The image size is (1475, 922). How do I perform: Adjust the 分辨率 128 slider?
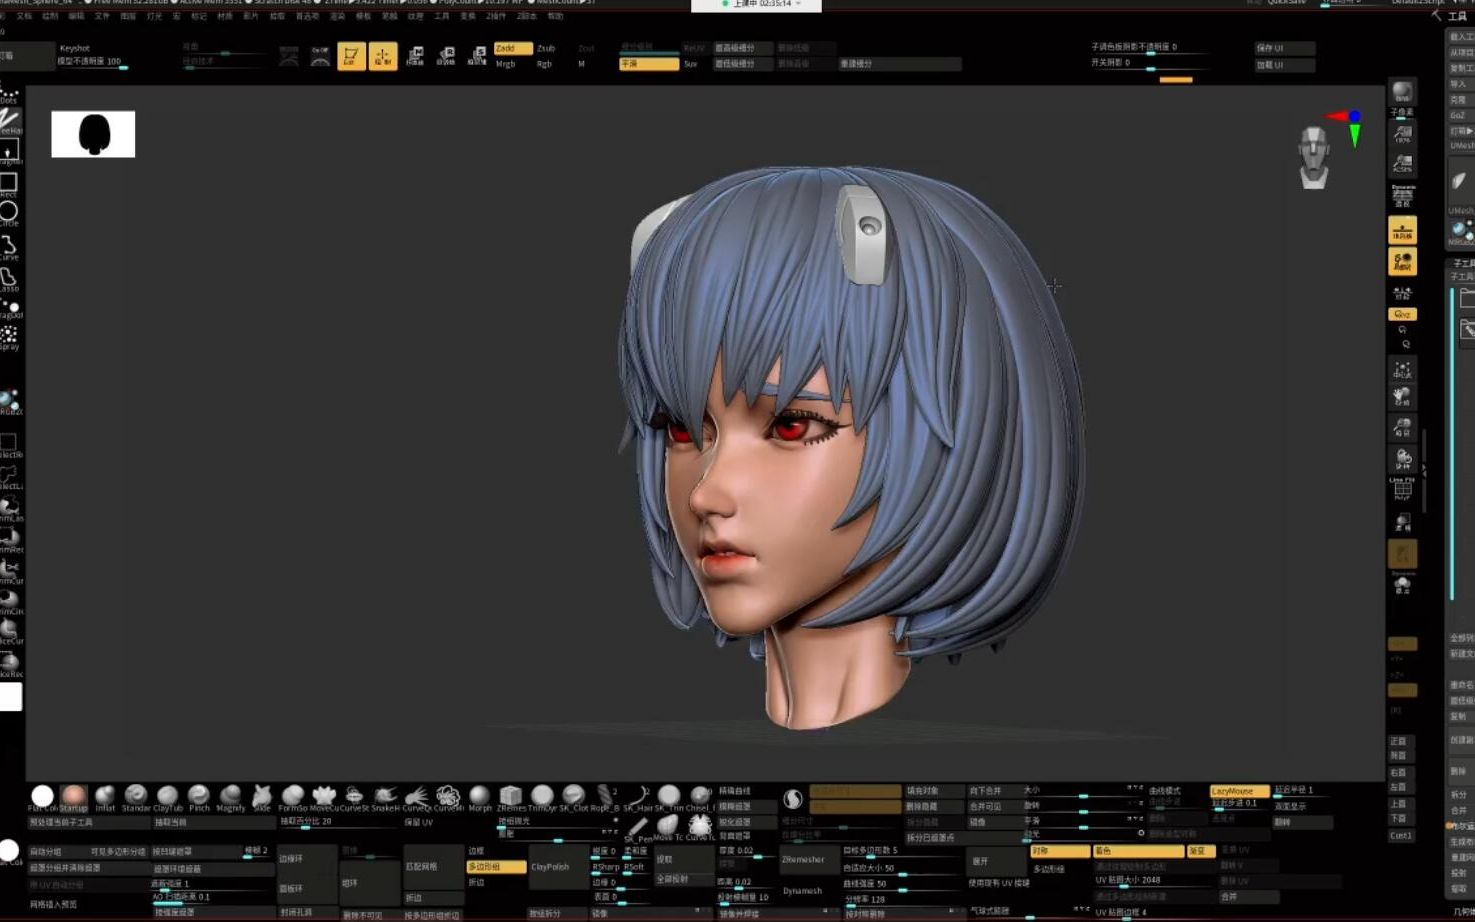901,900
